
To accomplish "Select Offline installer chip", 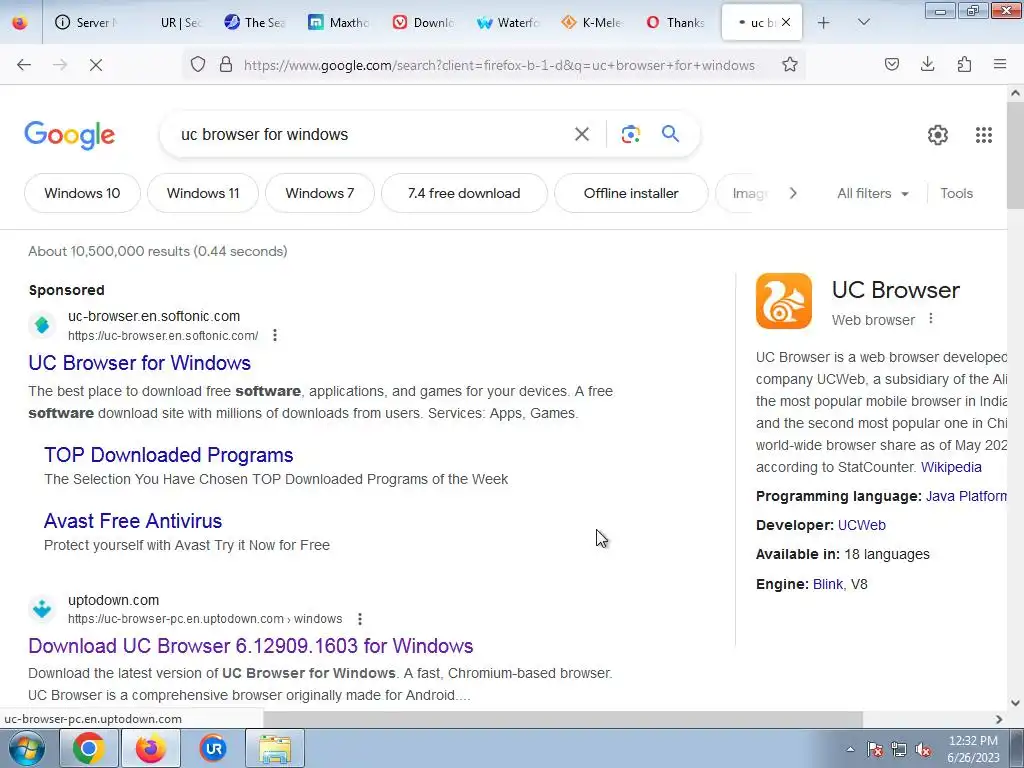I will (631, 193).
